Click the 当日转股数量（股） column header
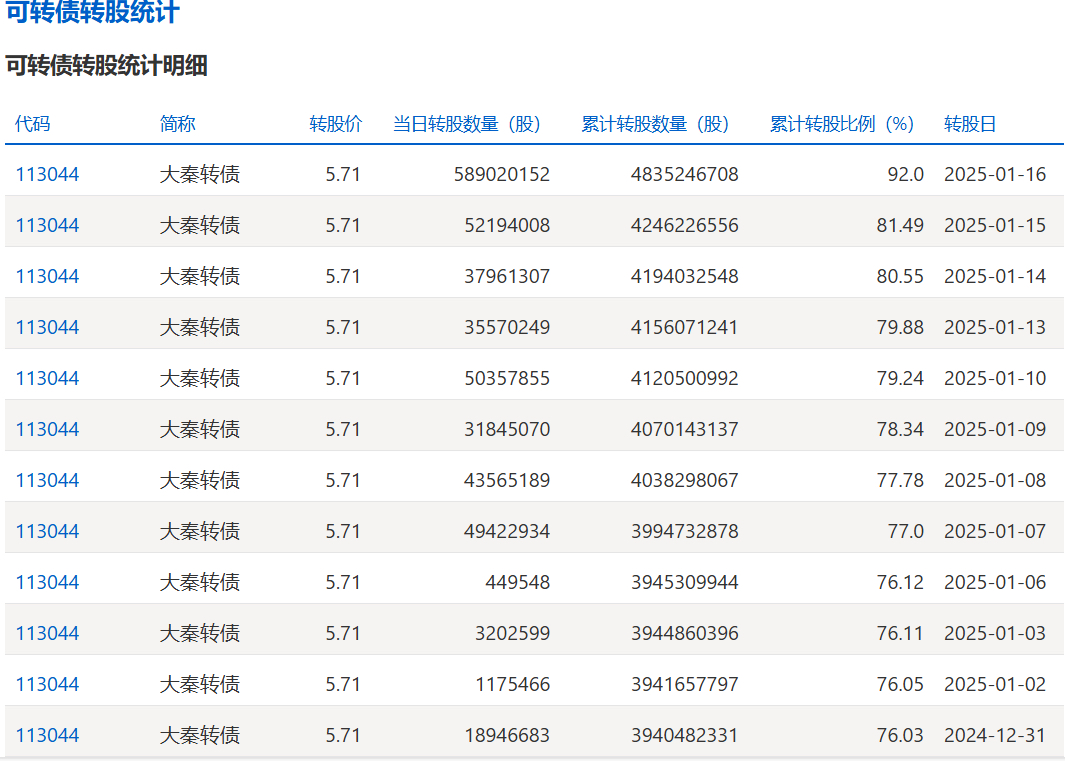Viewport: 1065px width, 761px height. pyautogui.click(x=469, y=124)
